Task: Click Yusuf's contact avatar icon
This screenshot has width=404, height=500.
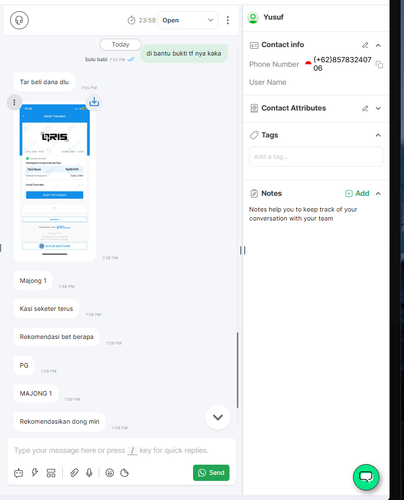Action: (253, 17)
